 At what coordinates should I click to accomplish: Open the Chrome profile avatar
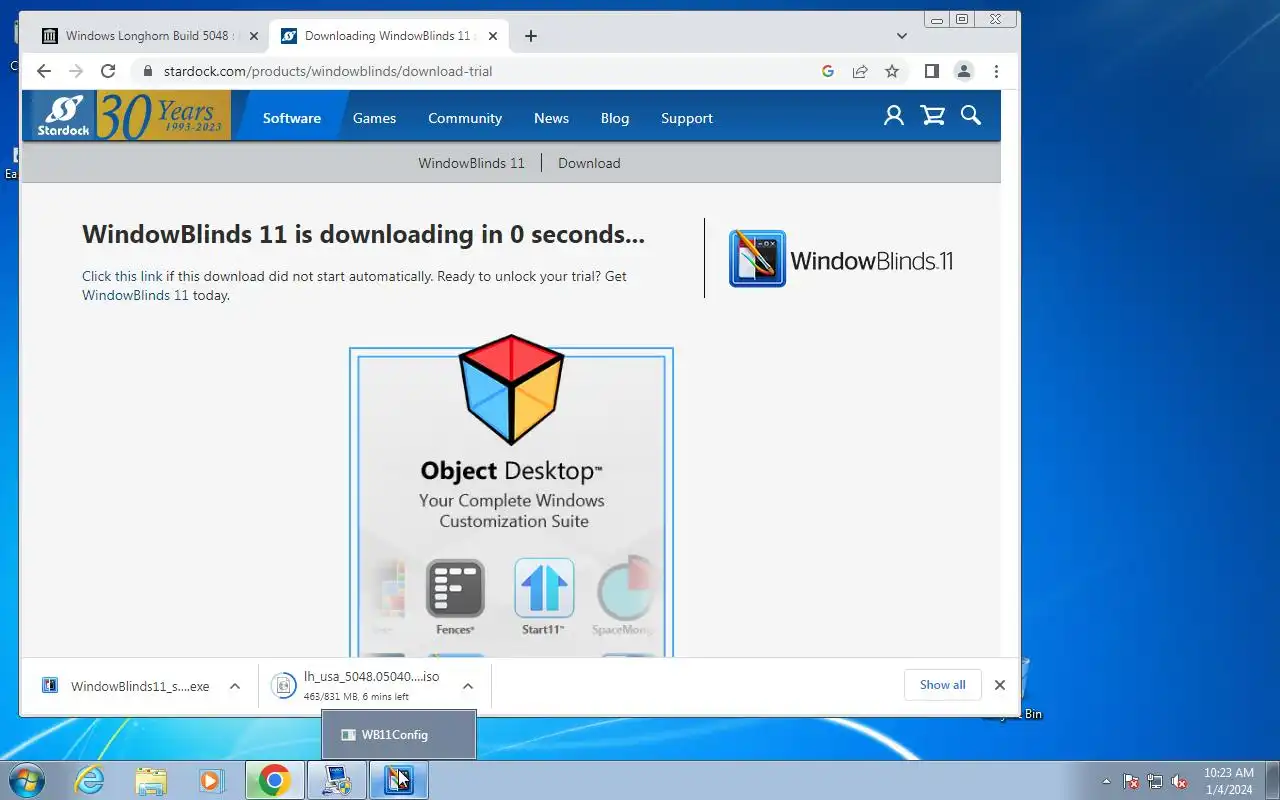point(964,71)
